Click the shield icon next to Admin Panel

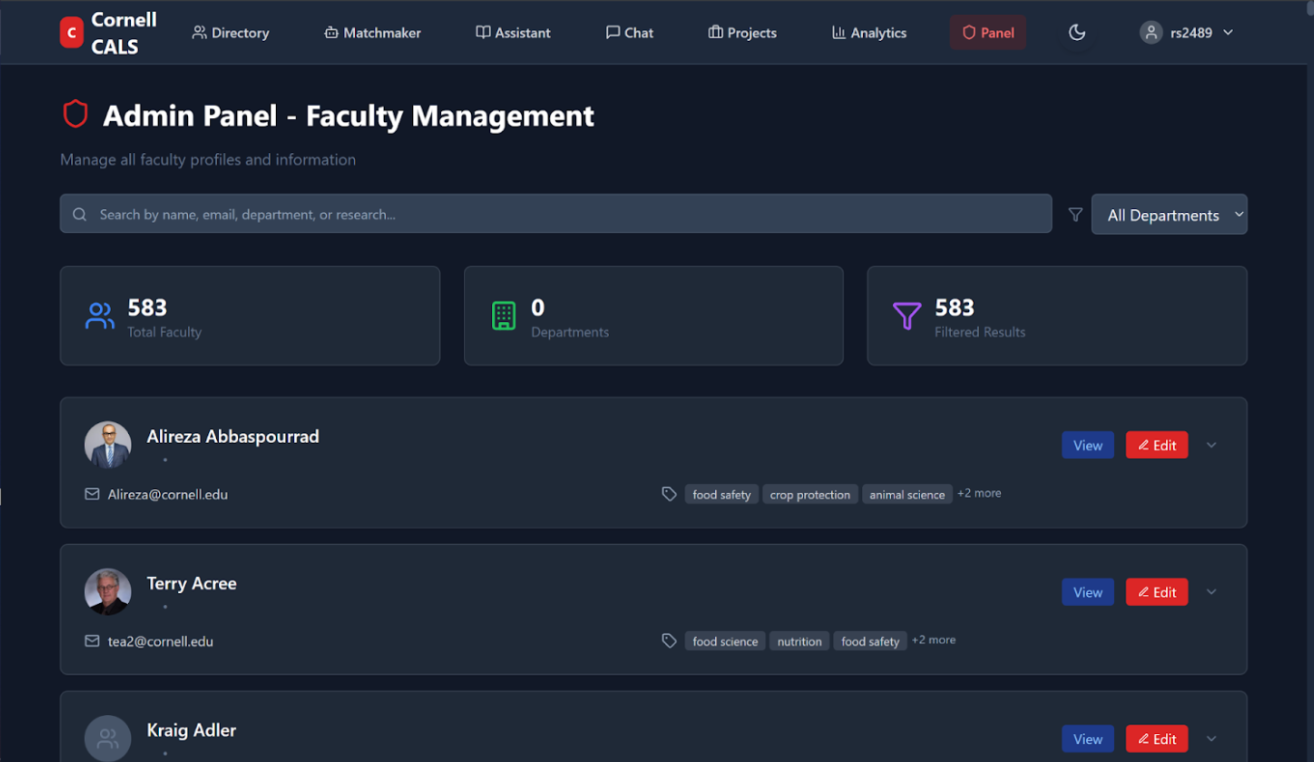(x=75, y=113)
